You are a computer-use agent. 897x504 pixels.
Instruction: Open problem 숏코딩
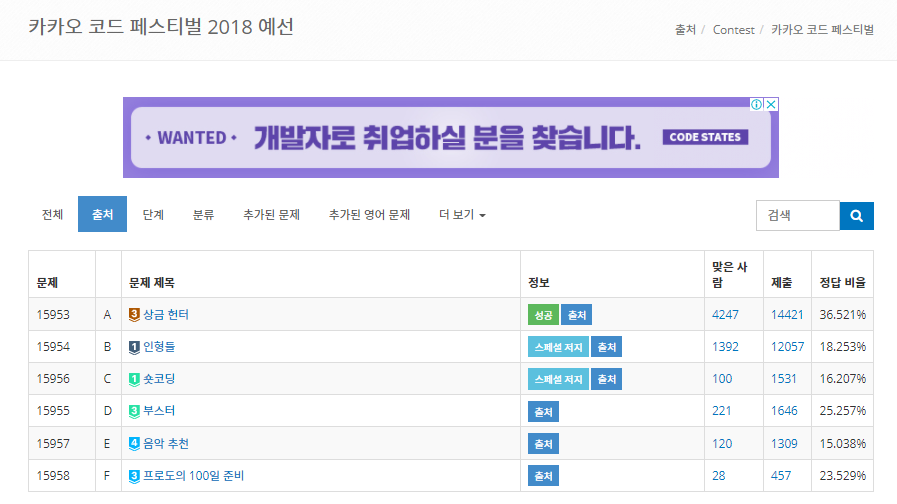(159, 379)
